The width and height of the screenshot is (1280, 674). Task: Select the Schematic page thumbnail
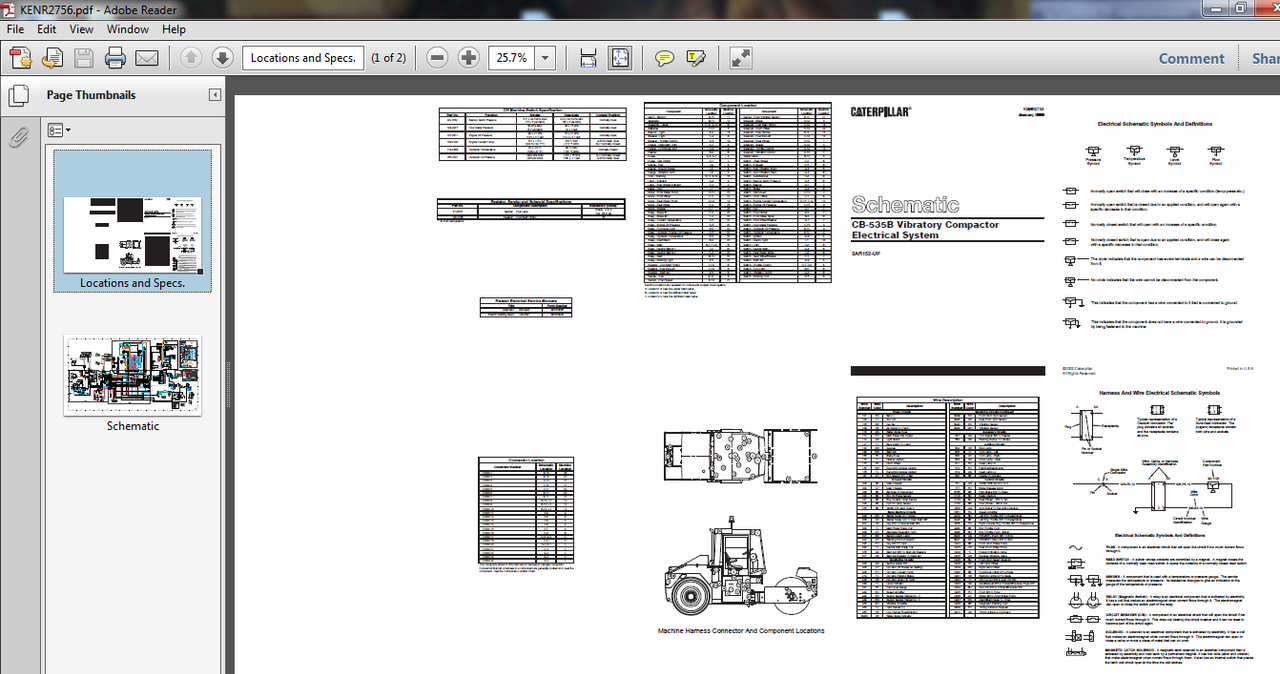[132, 375]
